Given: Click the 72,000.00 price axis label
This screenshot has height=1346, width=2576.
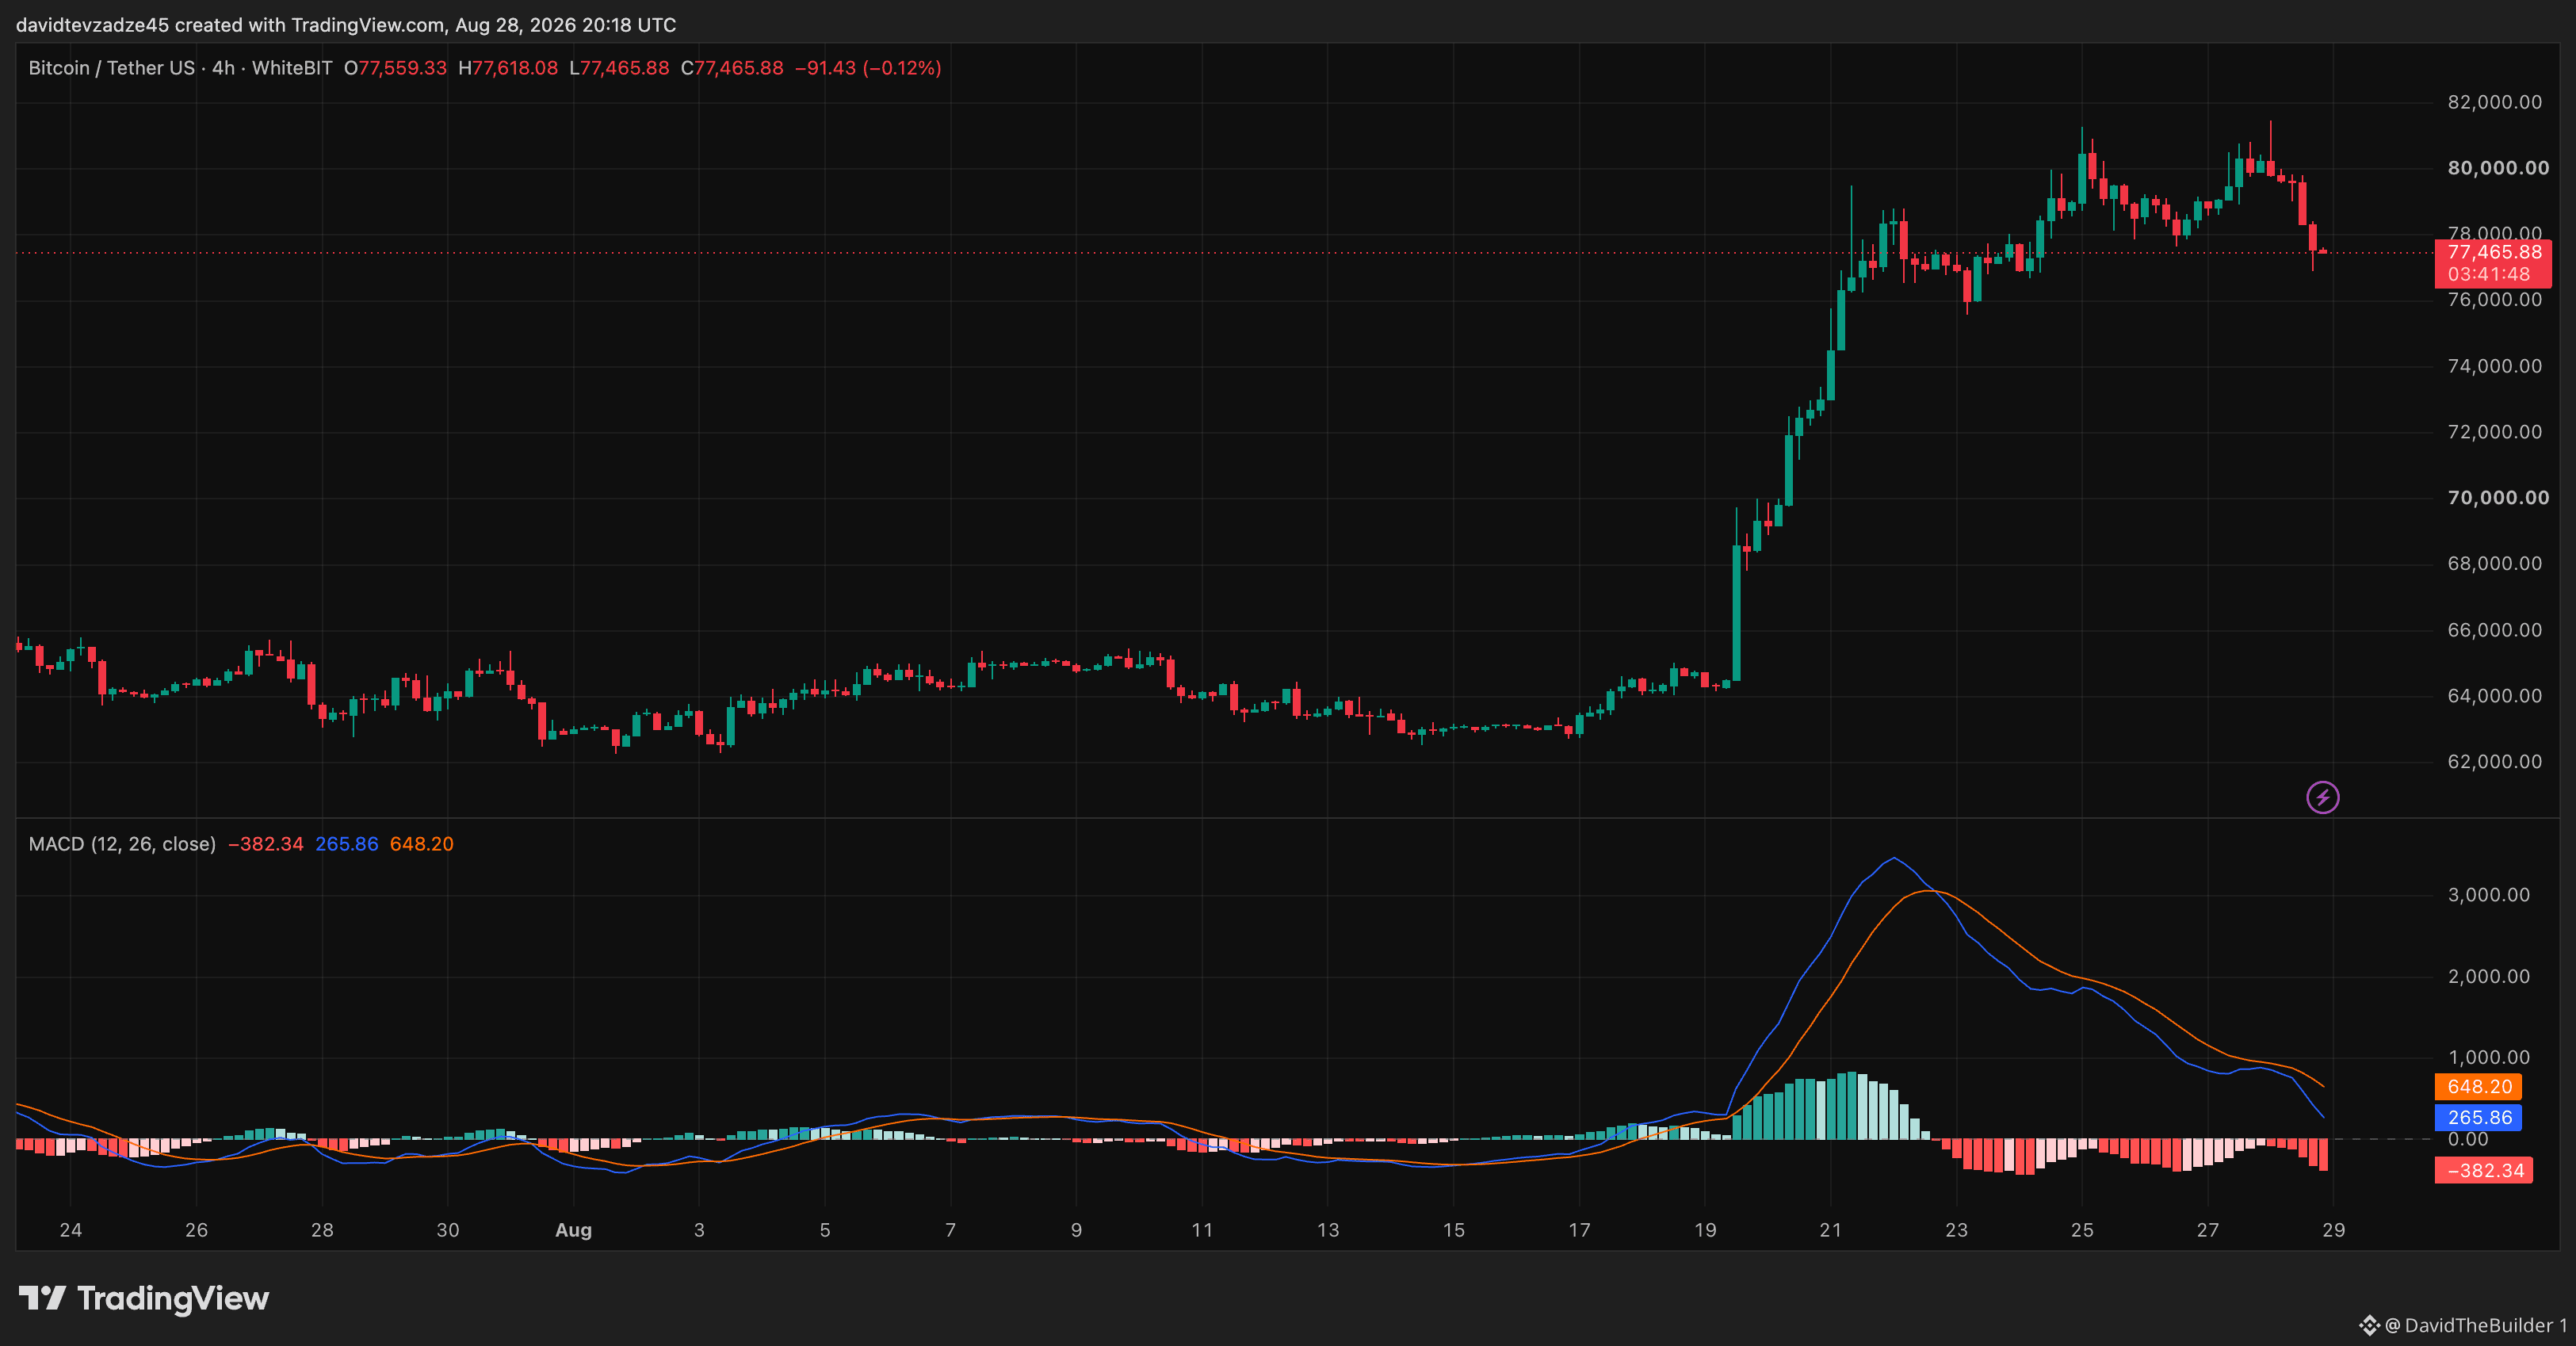Looking at the screenshot, I should click(x=2494, y=432).
